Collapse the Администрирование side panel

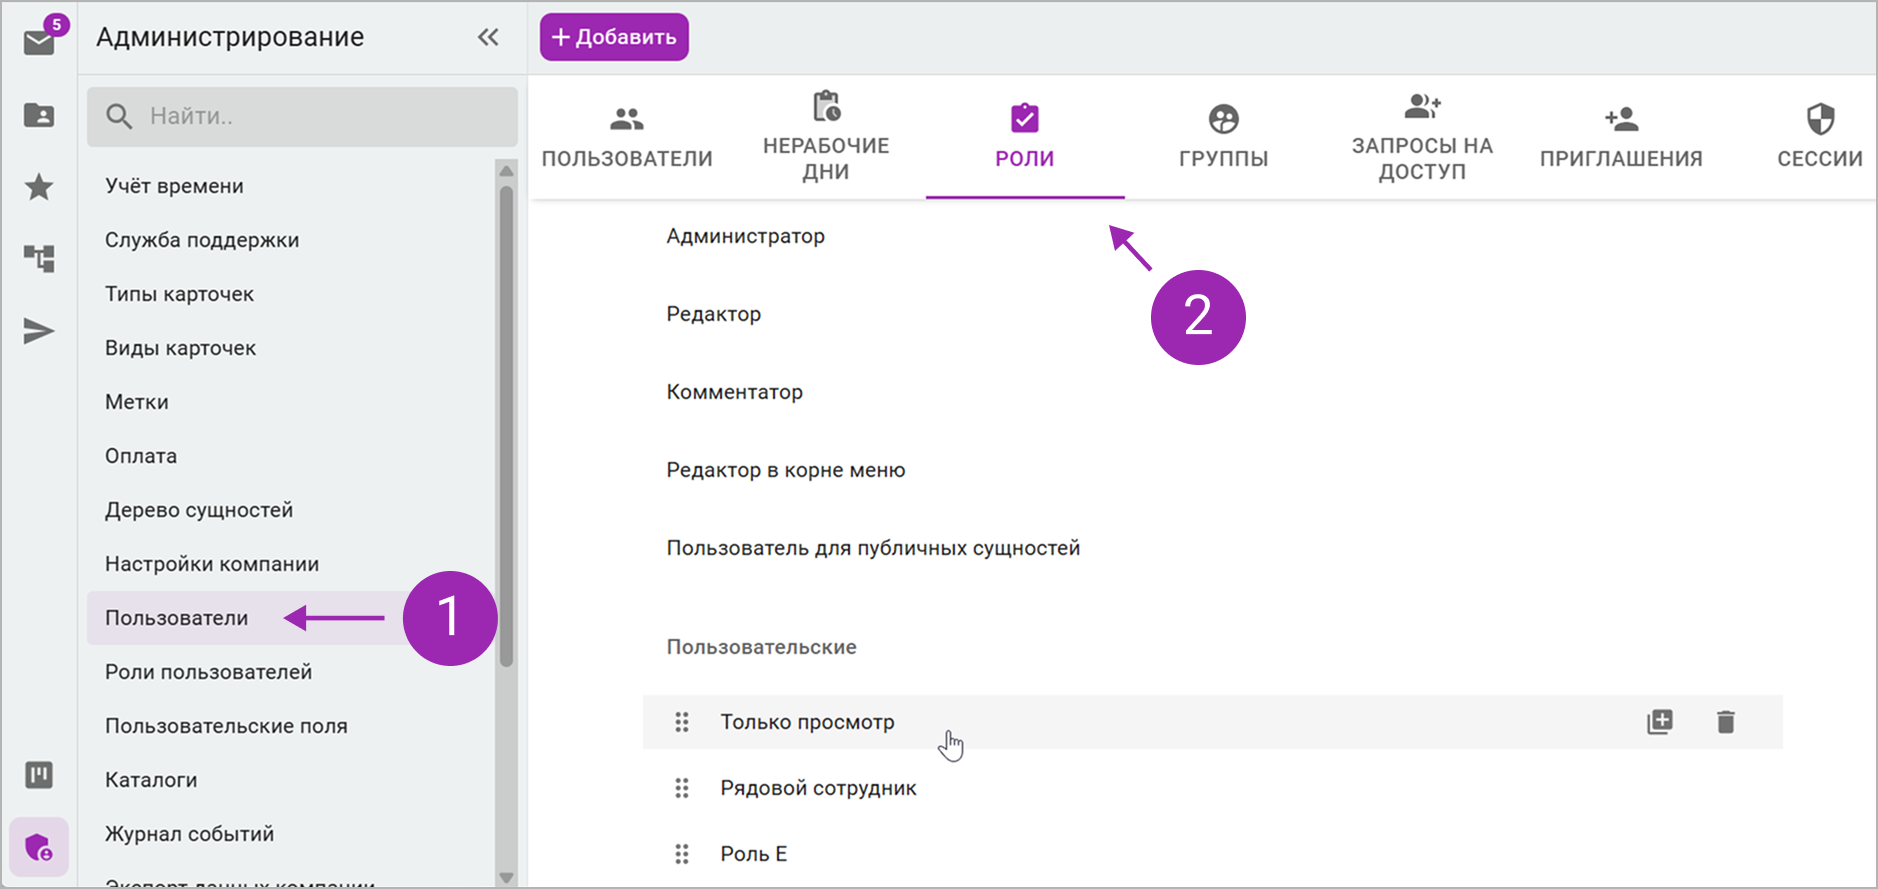coord(488,38)
